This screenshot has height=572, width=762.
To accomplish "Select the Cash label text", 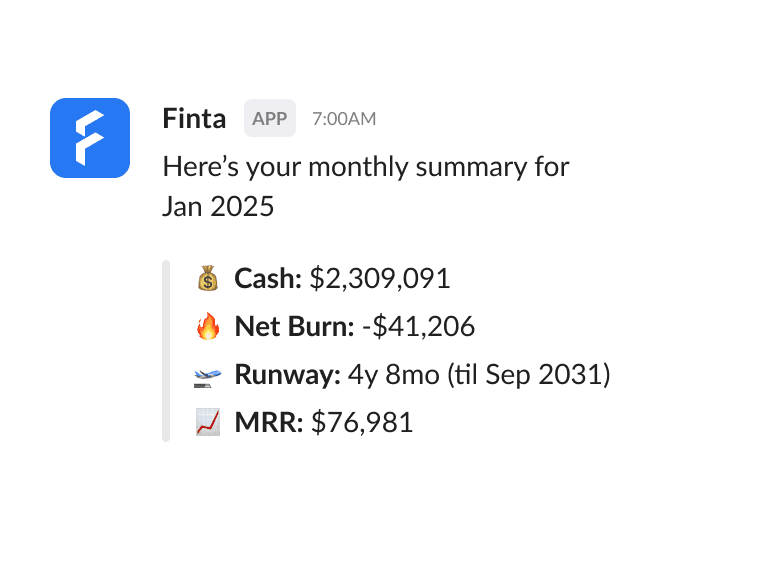I will (268, 278).
